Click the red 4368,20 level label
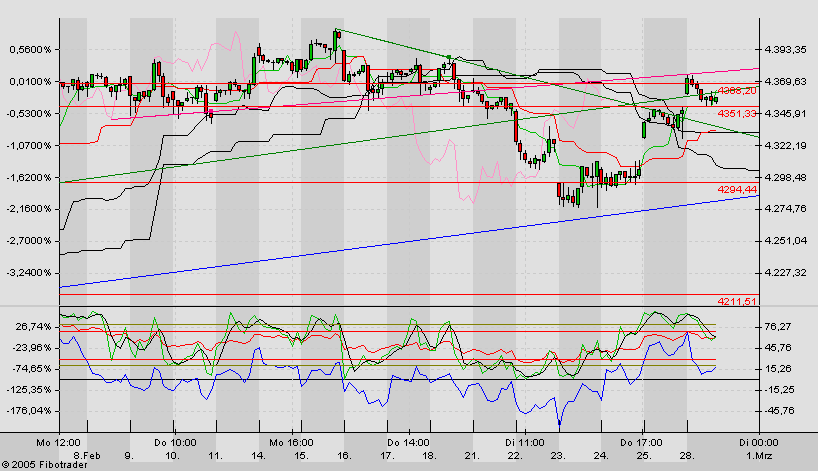Image resolution: width=818 pixels, height=471 pixels. click(x=737, y=91)
